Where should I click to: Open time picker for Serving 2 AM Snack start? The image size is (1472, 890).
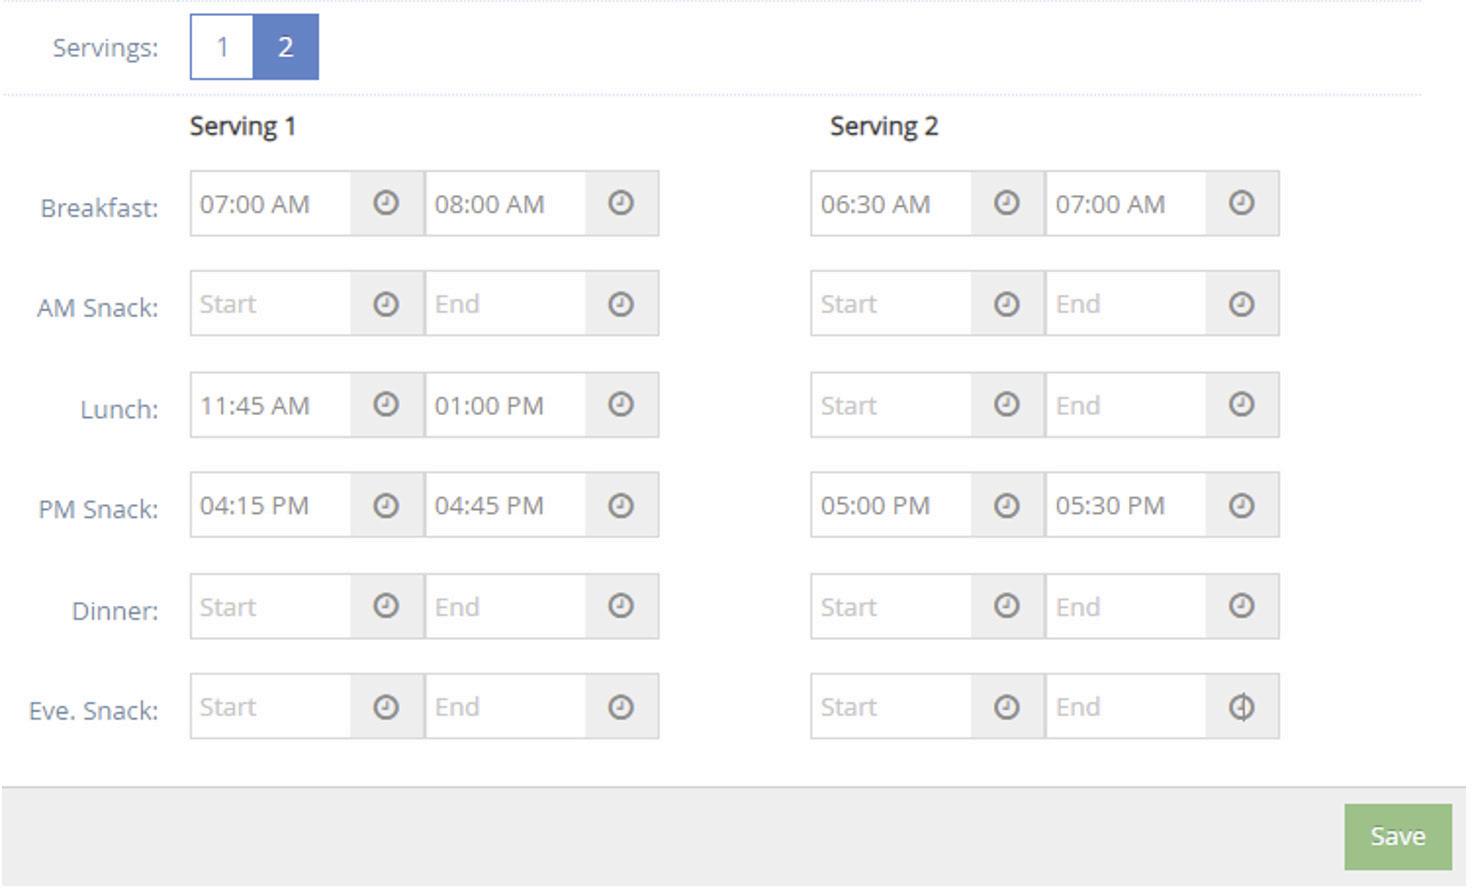coord(1007,304)
